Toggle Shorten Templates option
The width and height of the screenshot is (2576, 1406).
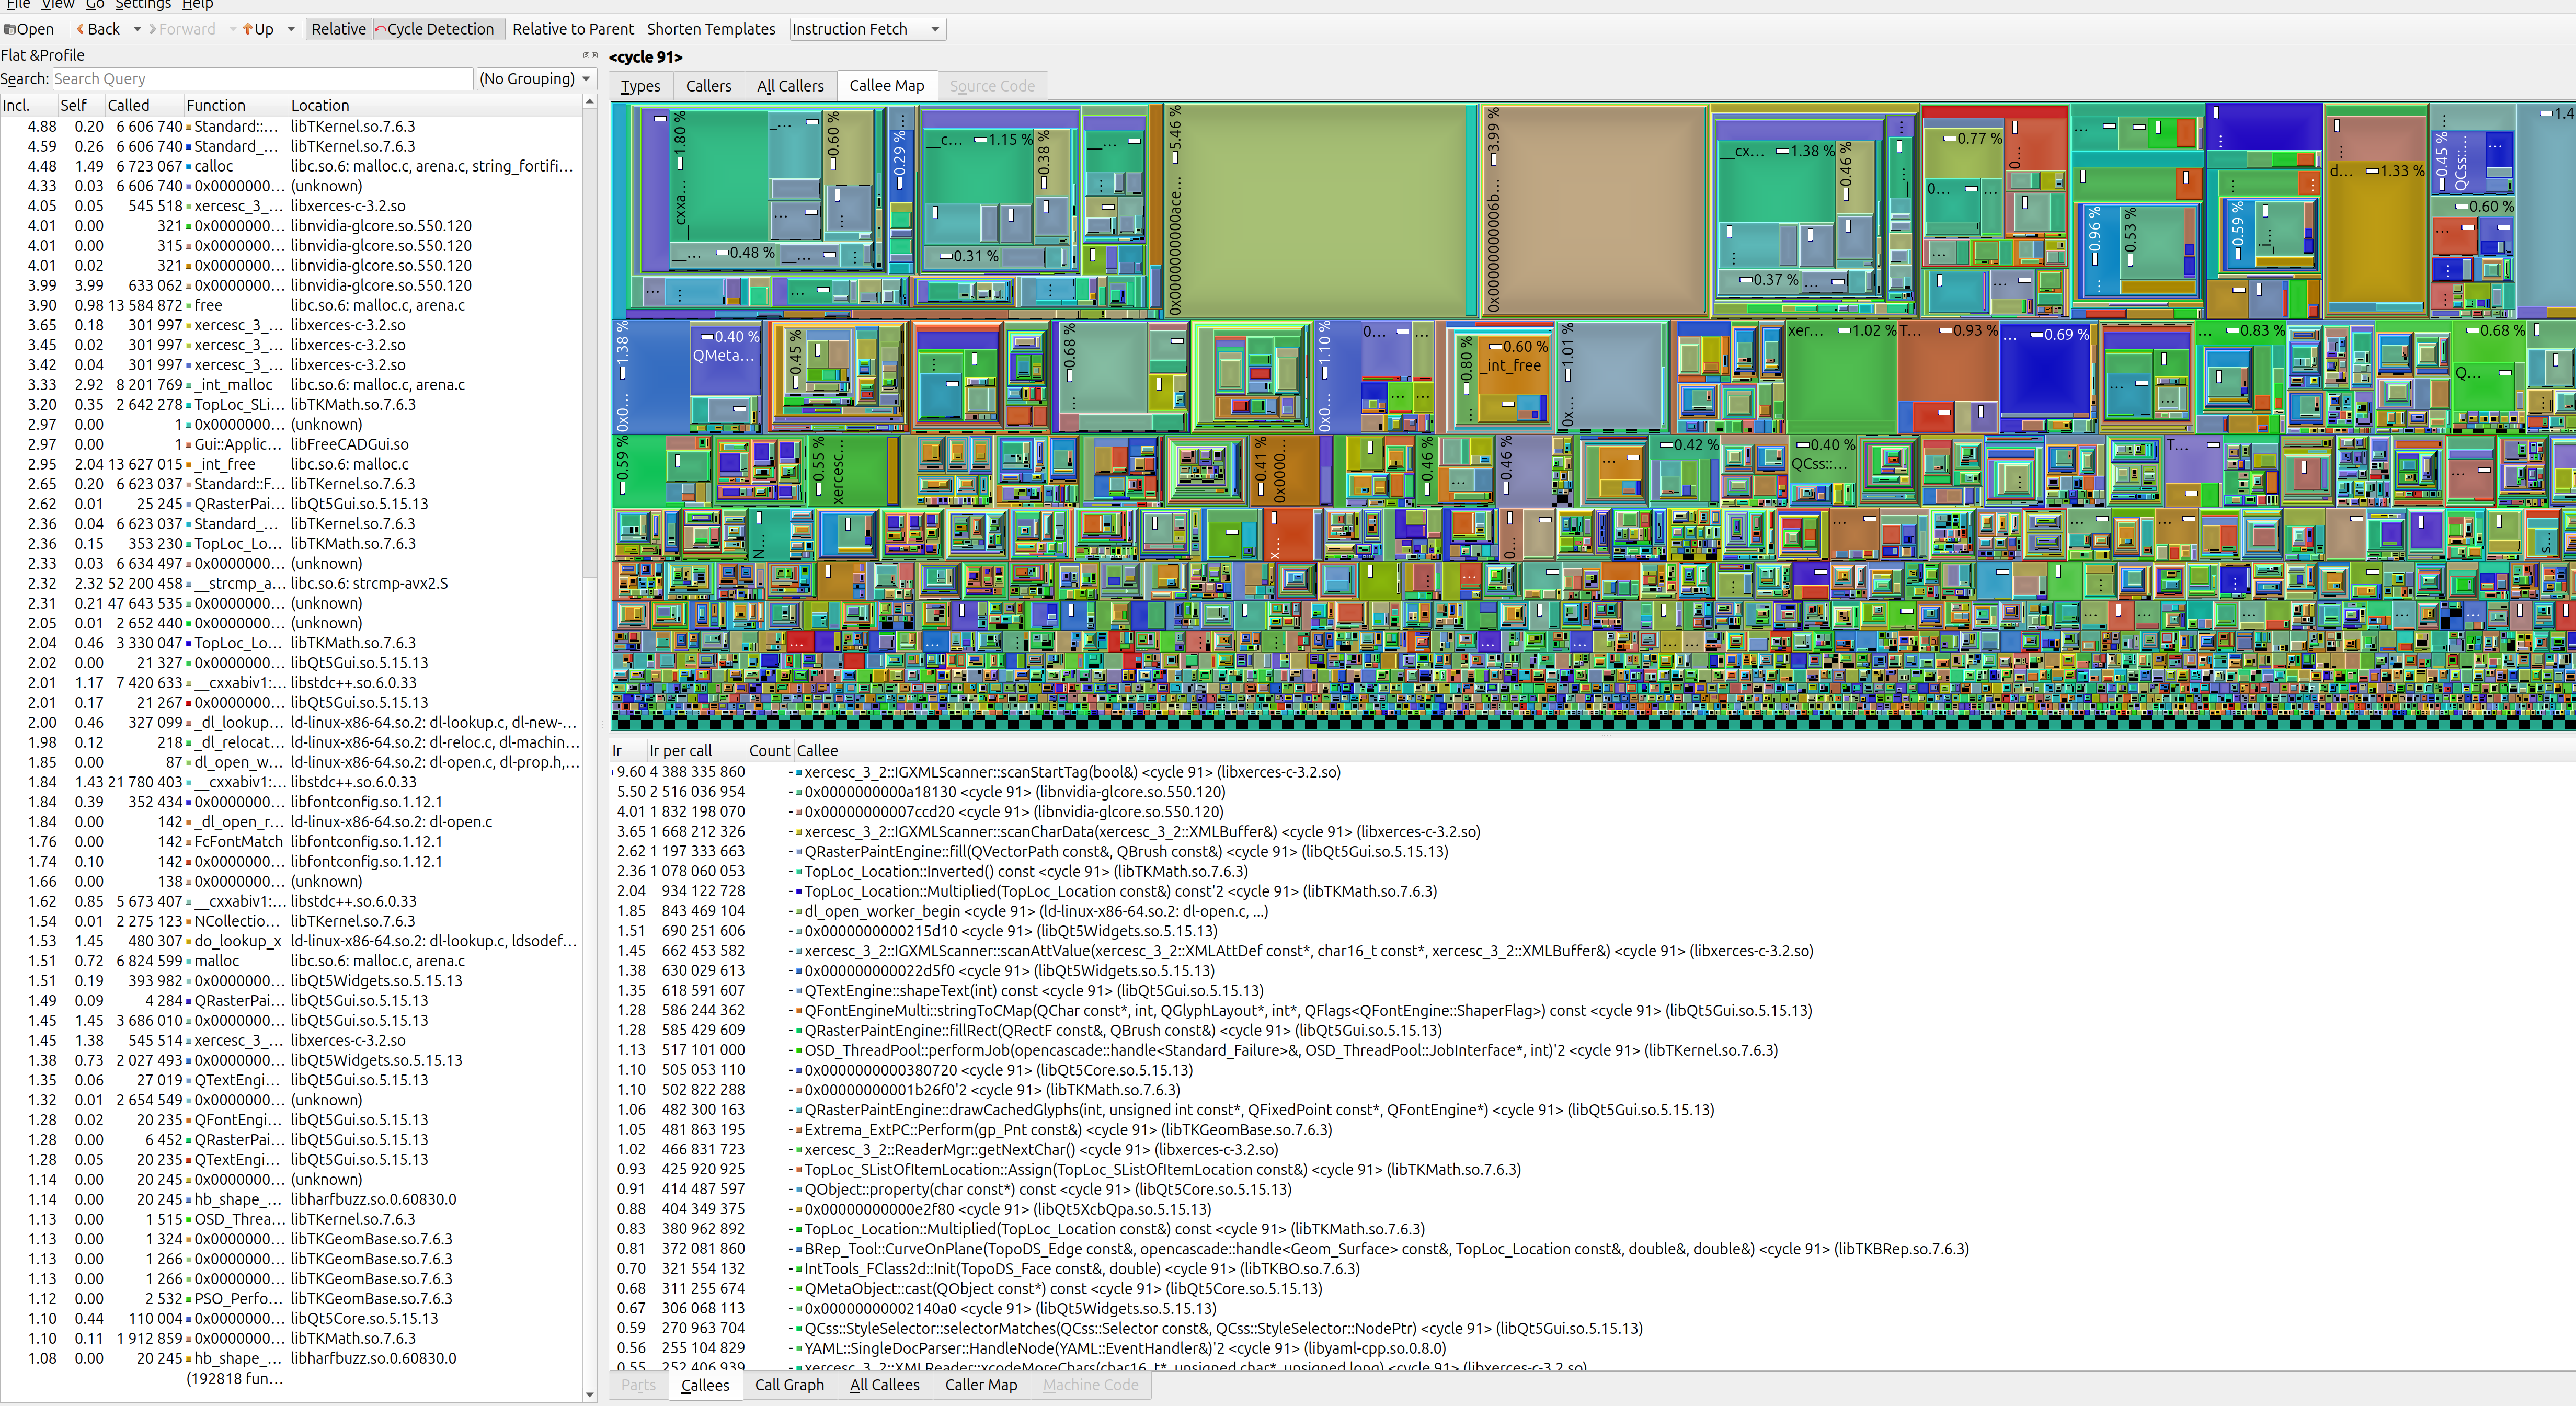(x=710, y=29)
